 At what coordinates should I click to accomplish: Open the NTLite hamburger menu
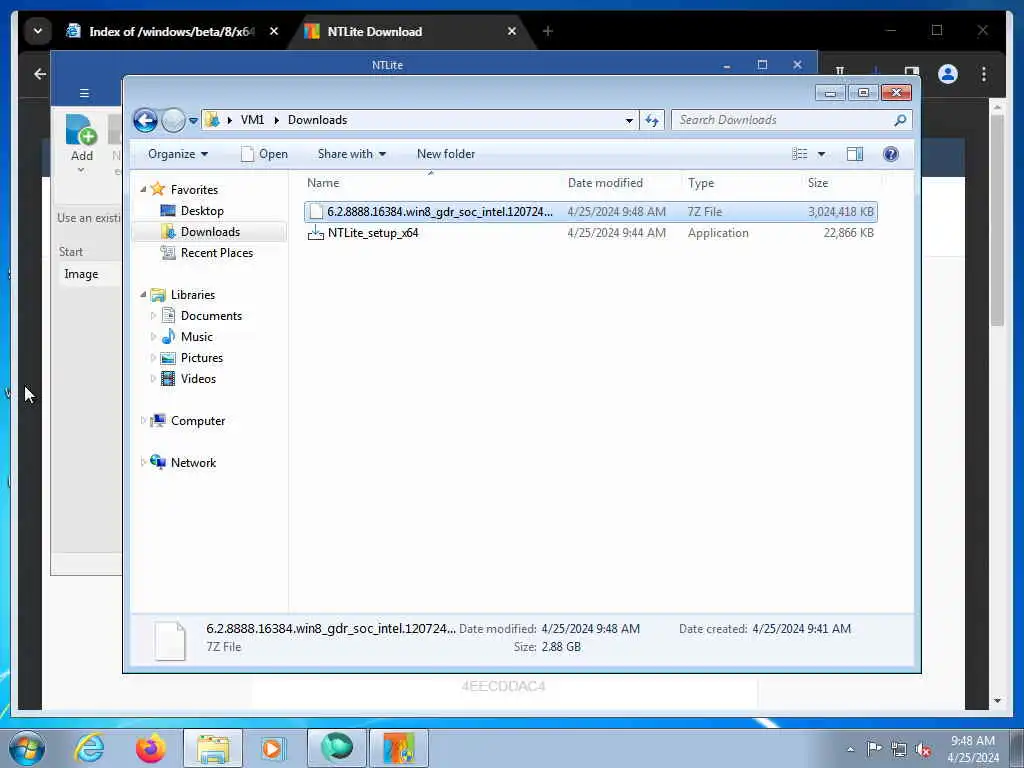(x=84, y=93)
